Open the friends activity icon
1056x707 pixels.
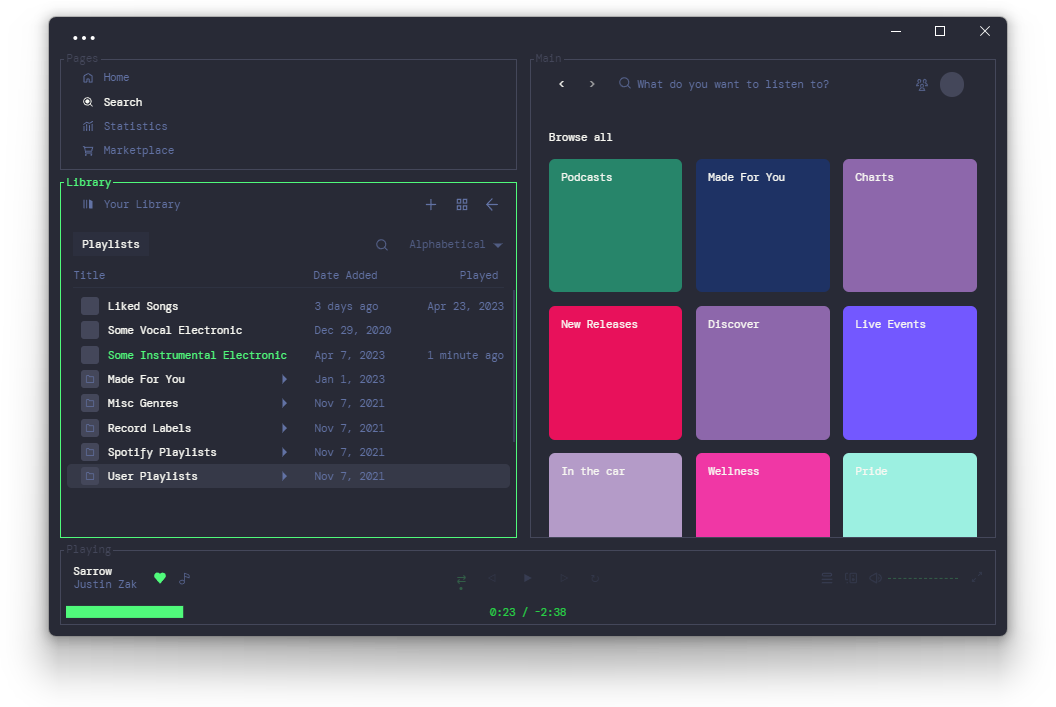click(922, 85)
